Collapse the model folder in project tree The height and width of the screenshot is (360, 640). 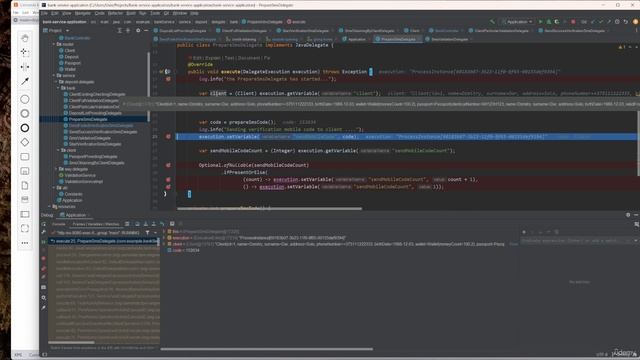[54, 44]
